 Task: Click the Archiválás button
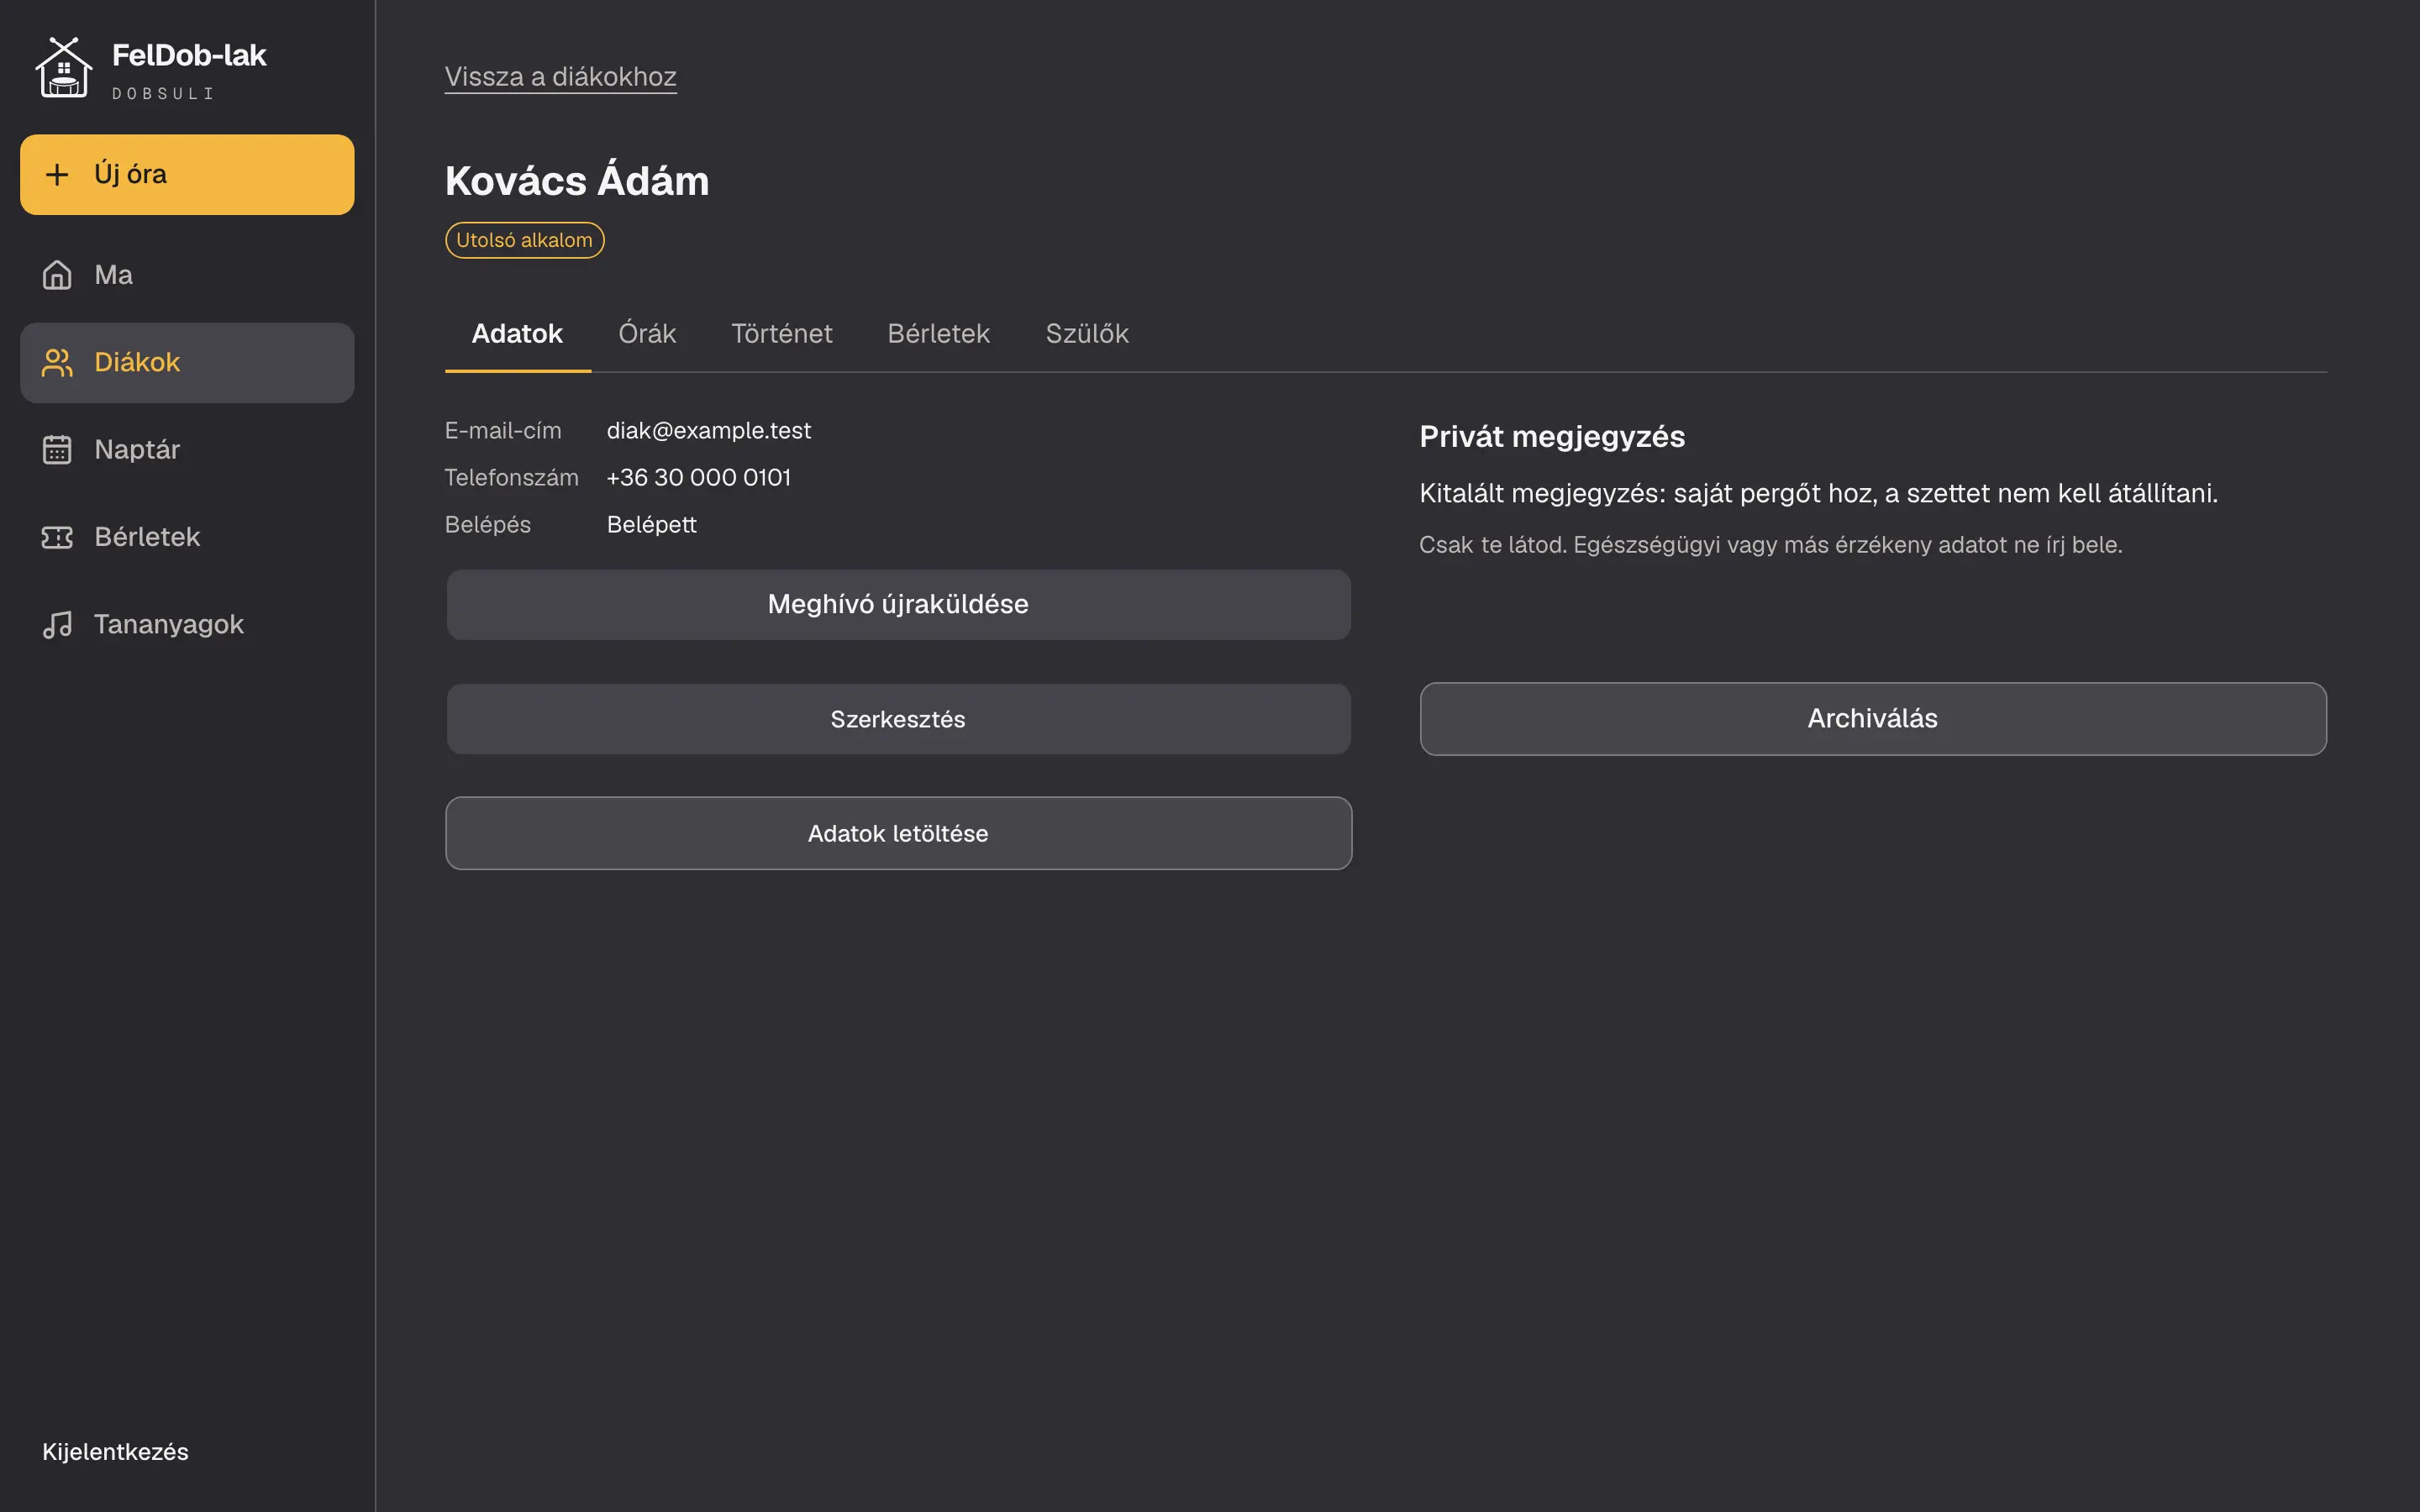pos(1873,719)
